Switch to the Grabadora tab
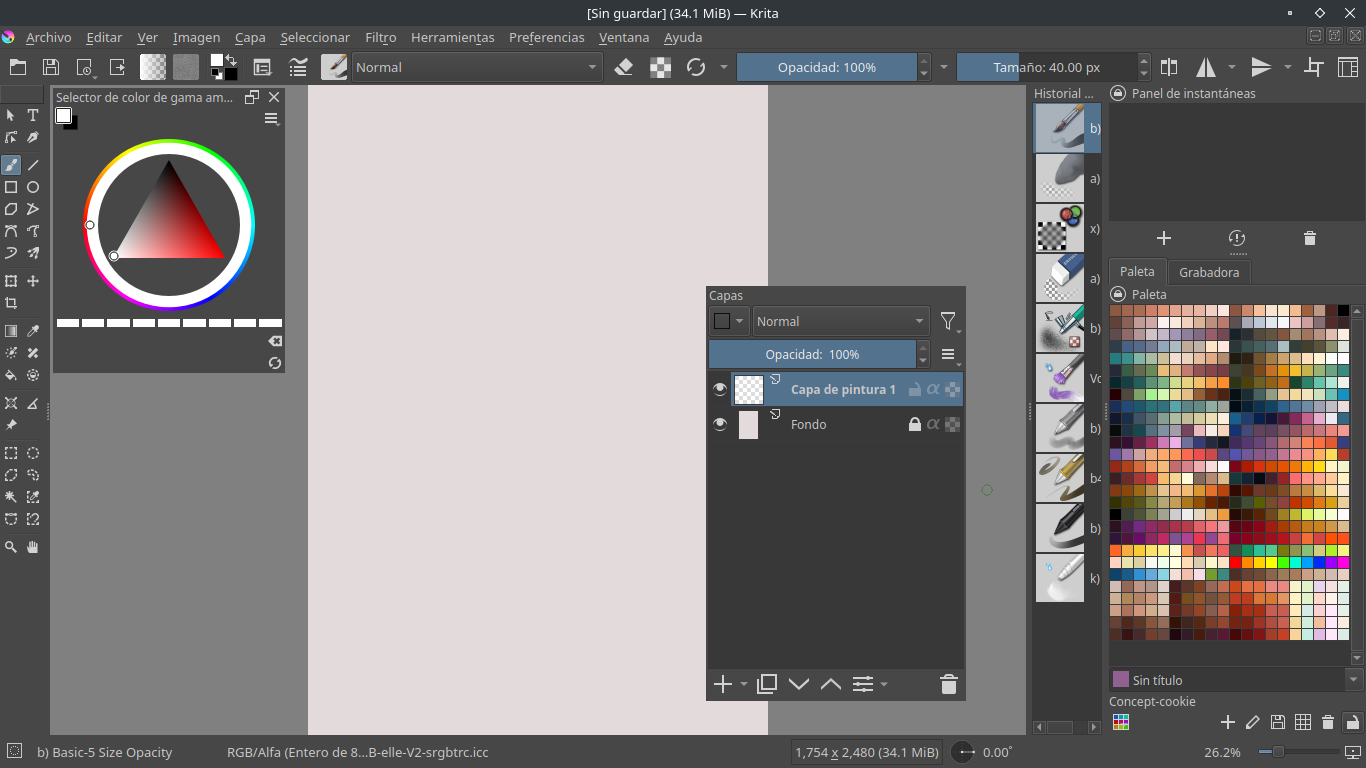The height and width of the screenshot is (768, 1366). pyautogui.click(x=1208, y=272)
